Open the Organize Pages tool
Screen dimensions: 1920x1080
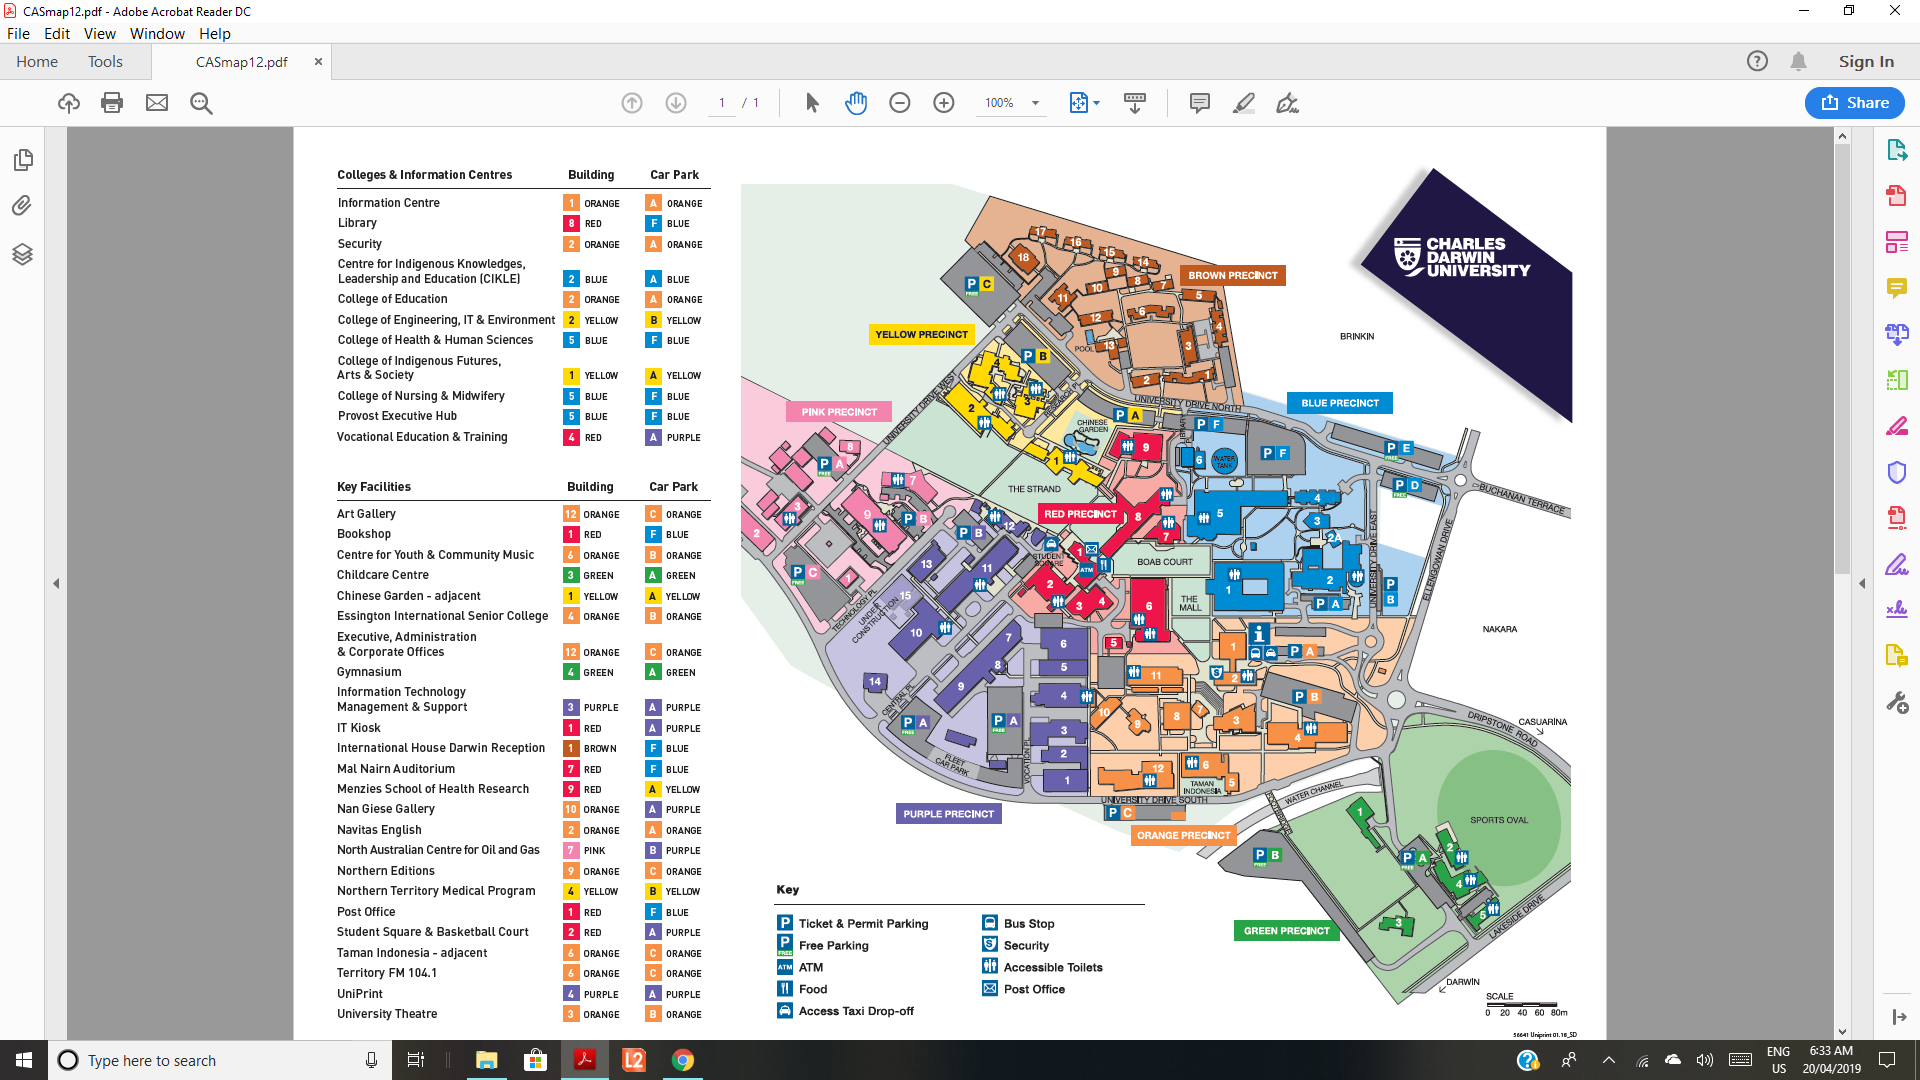(x=1897, y=380)
